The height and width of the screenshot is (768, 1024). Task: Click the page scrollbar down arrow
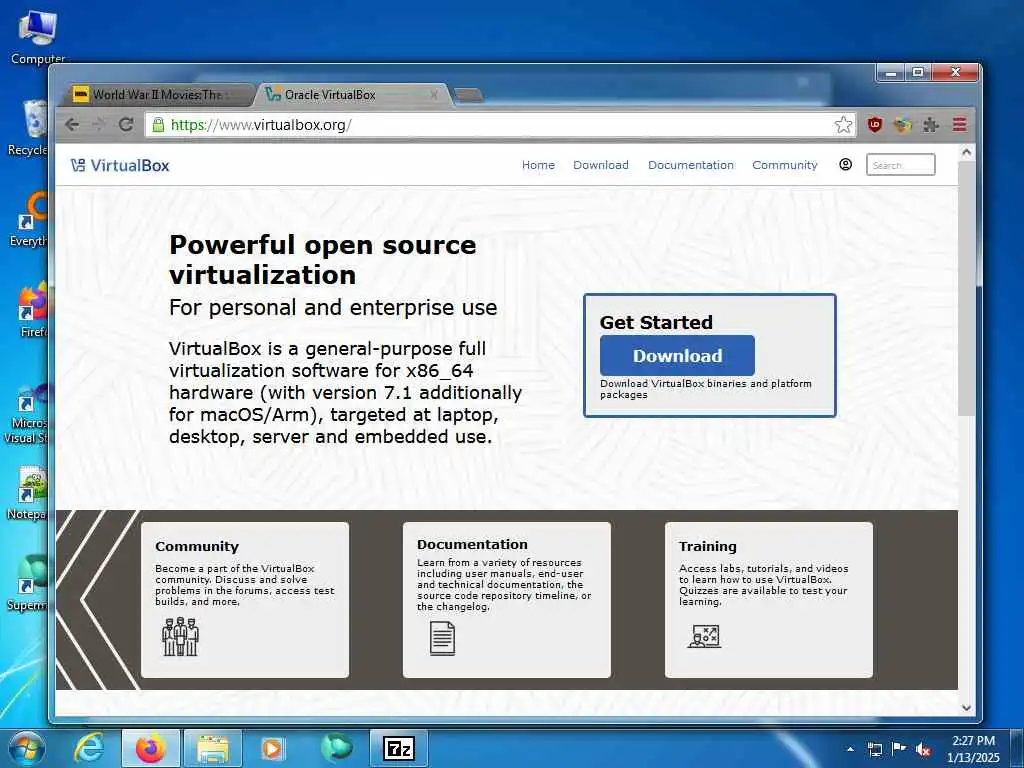click(x=967, y=708)
